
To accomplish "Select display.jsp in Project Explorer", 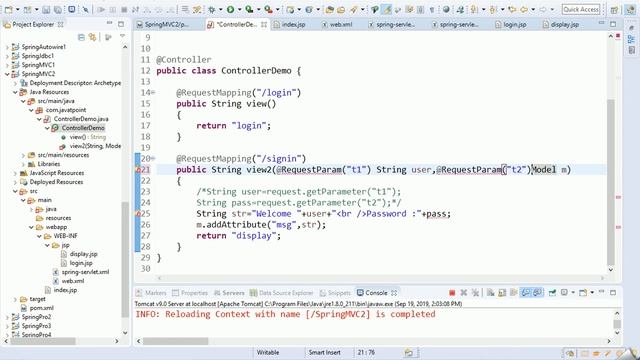I will [83, 254].
